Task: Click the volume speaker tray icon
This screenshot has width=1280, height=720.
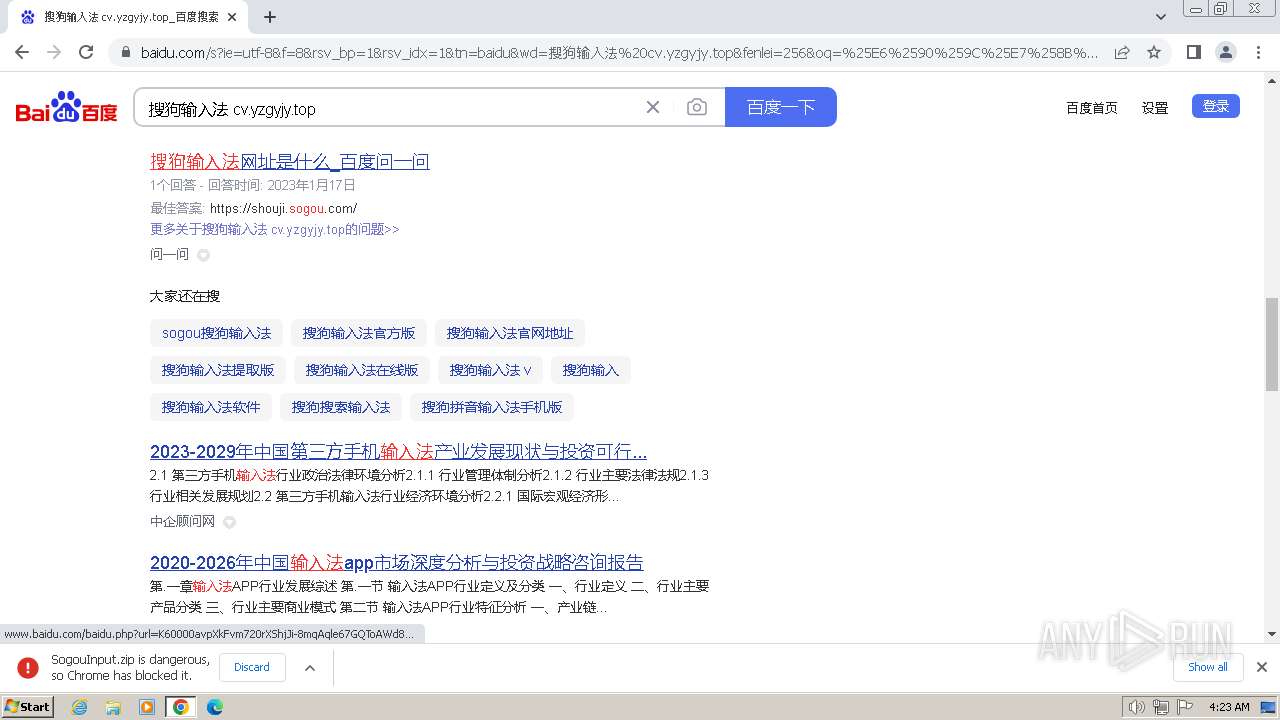Action: [x=1137, y=707]
